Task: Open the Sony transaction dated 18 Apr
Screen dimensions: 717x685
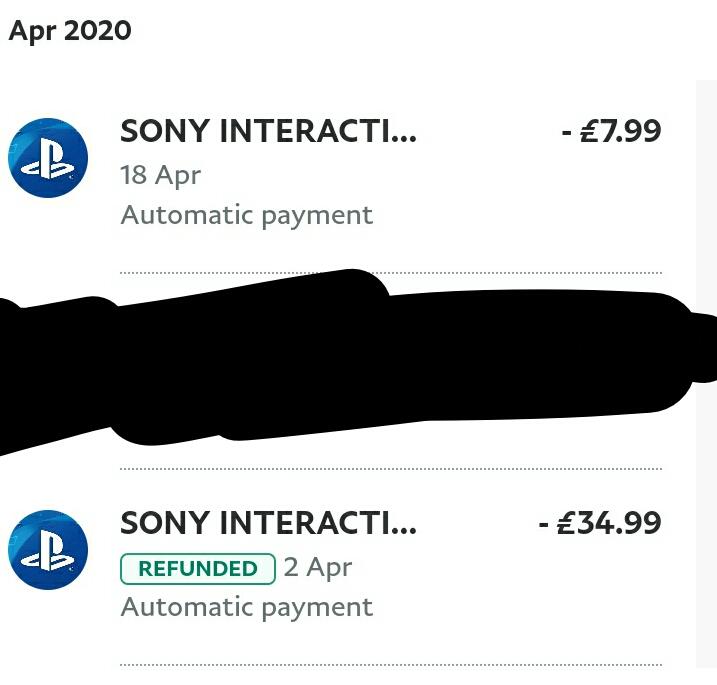Action: click(268, 132)
